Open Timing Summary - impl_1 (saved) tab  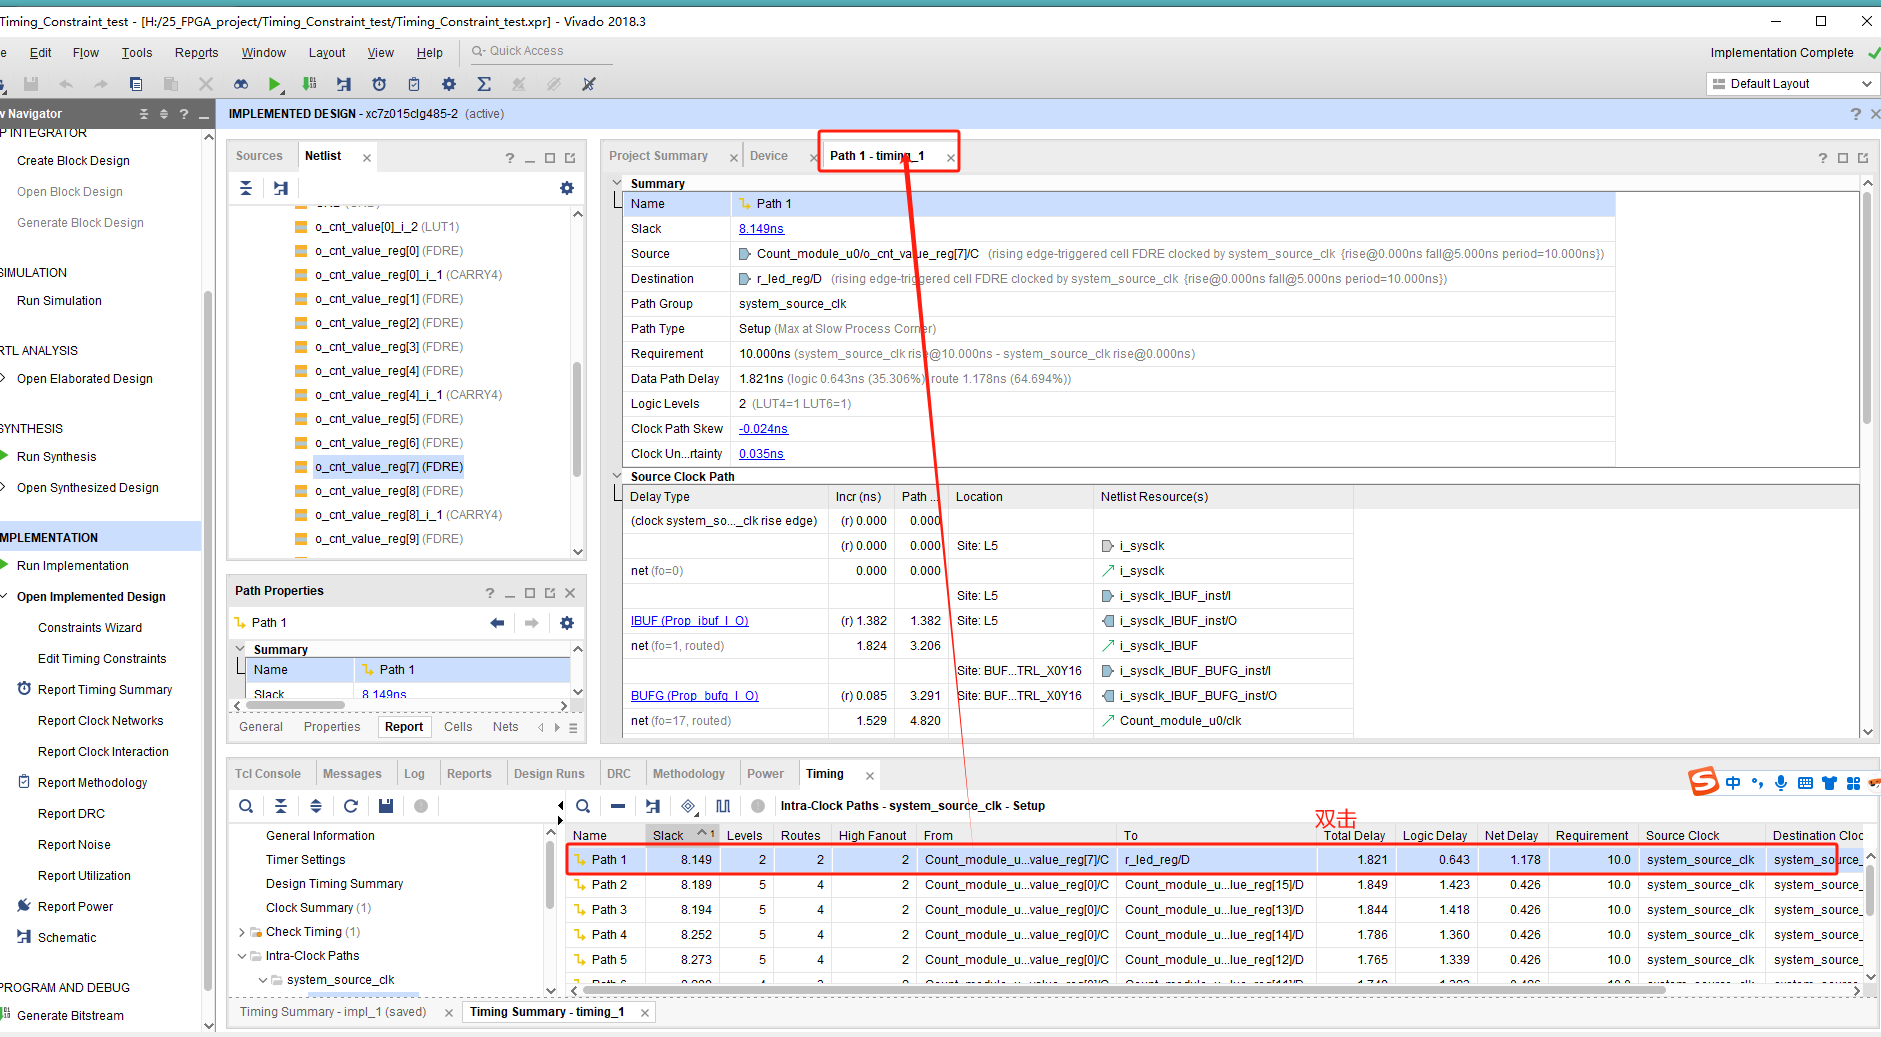[333, 1012]
